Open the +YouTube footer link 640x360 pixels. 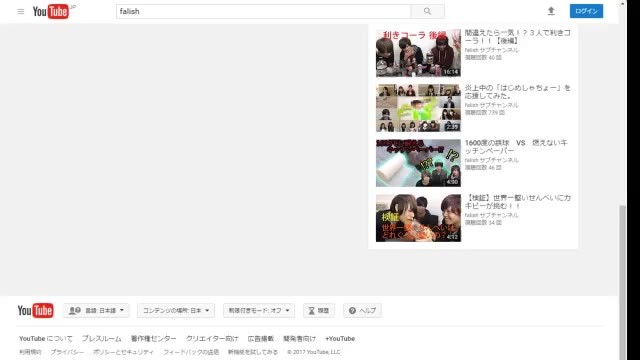tap(340, 338)
